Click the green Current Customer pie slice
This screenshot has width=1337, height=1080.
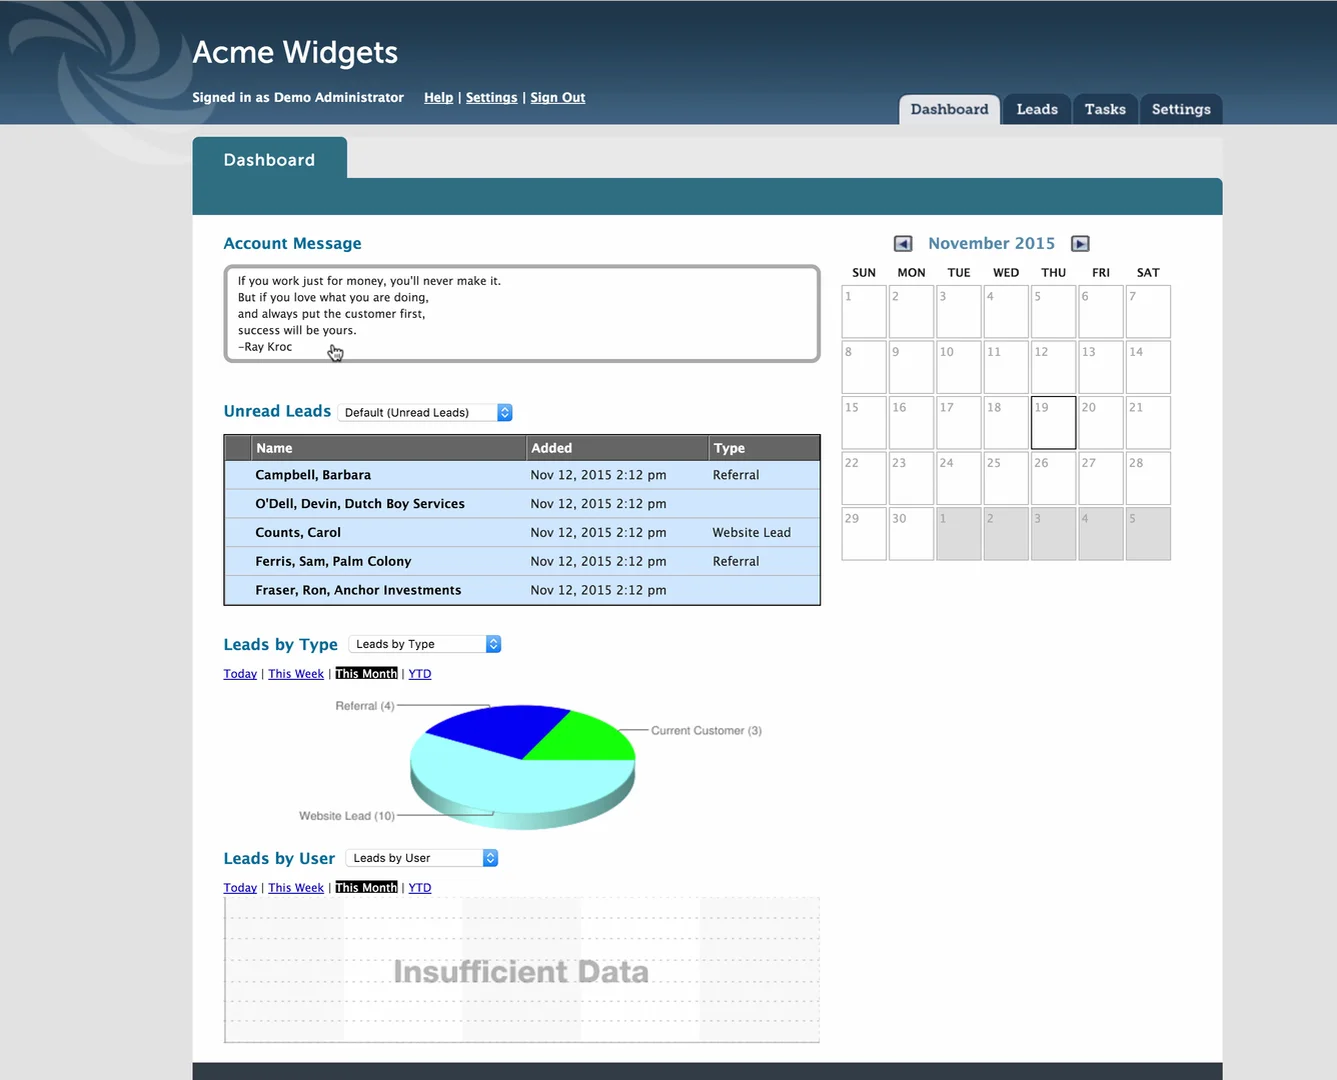tap(583, 736)
